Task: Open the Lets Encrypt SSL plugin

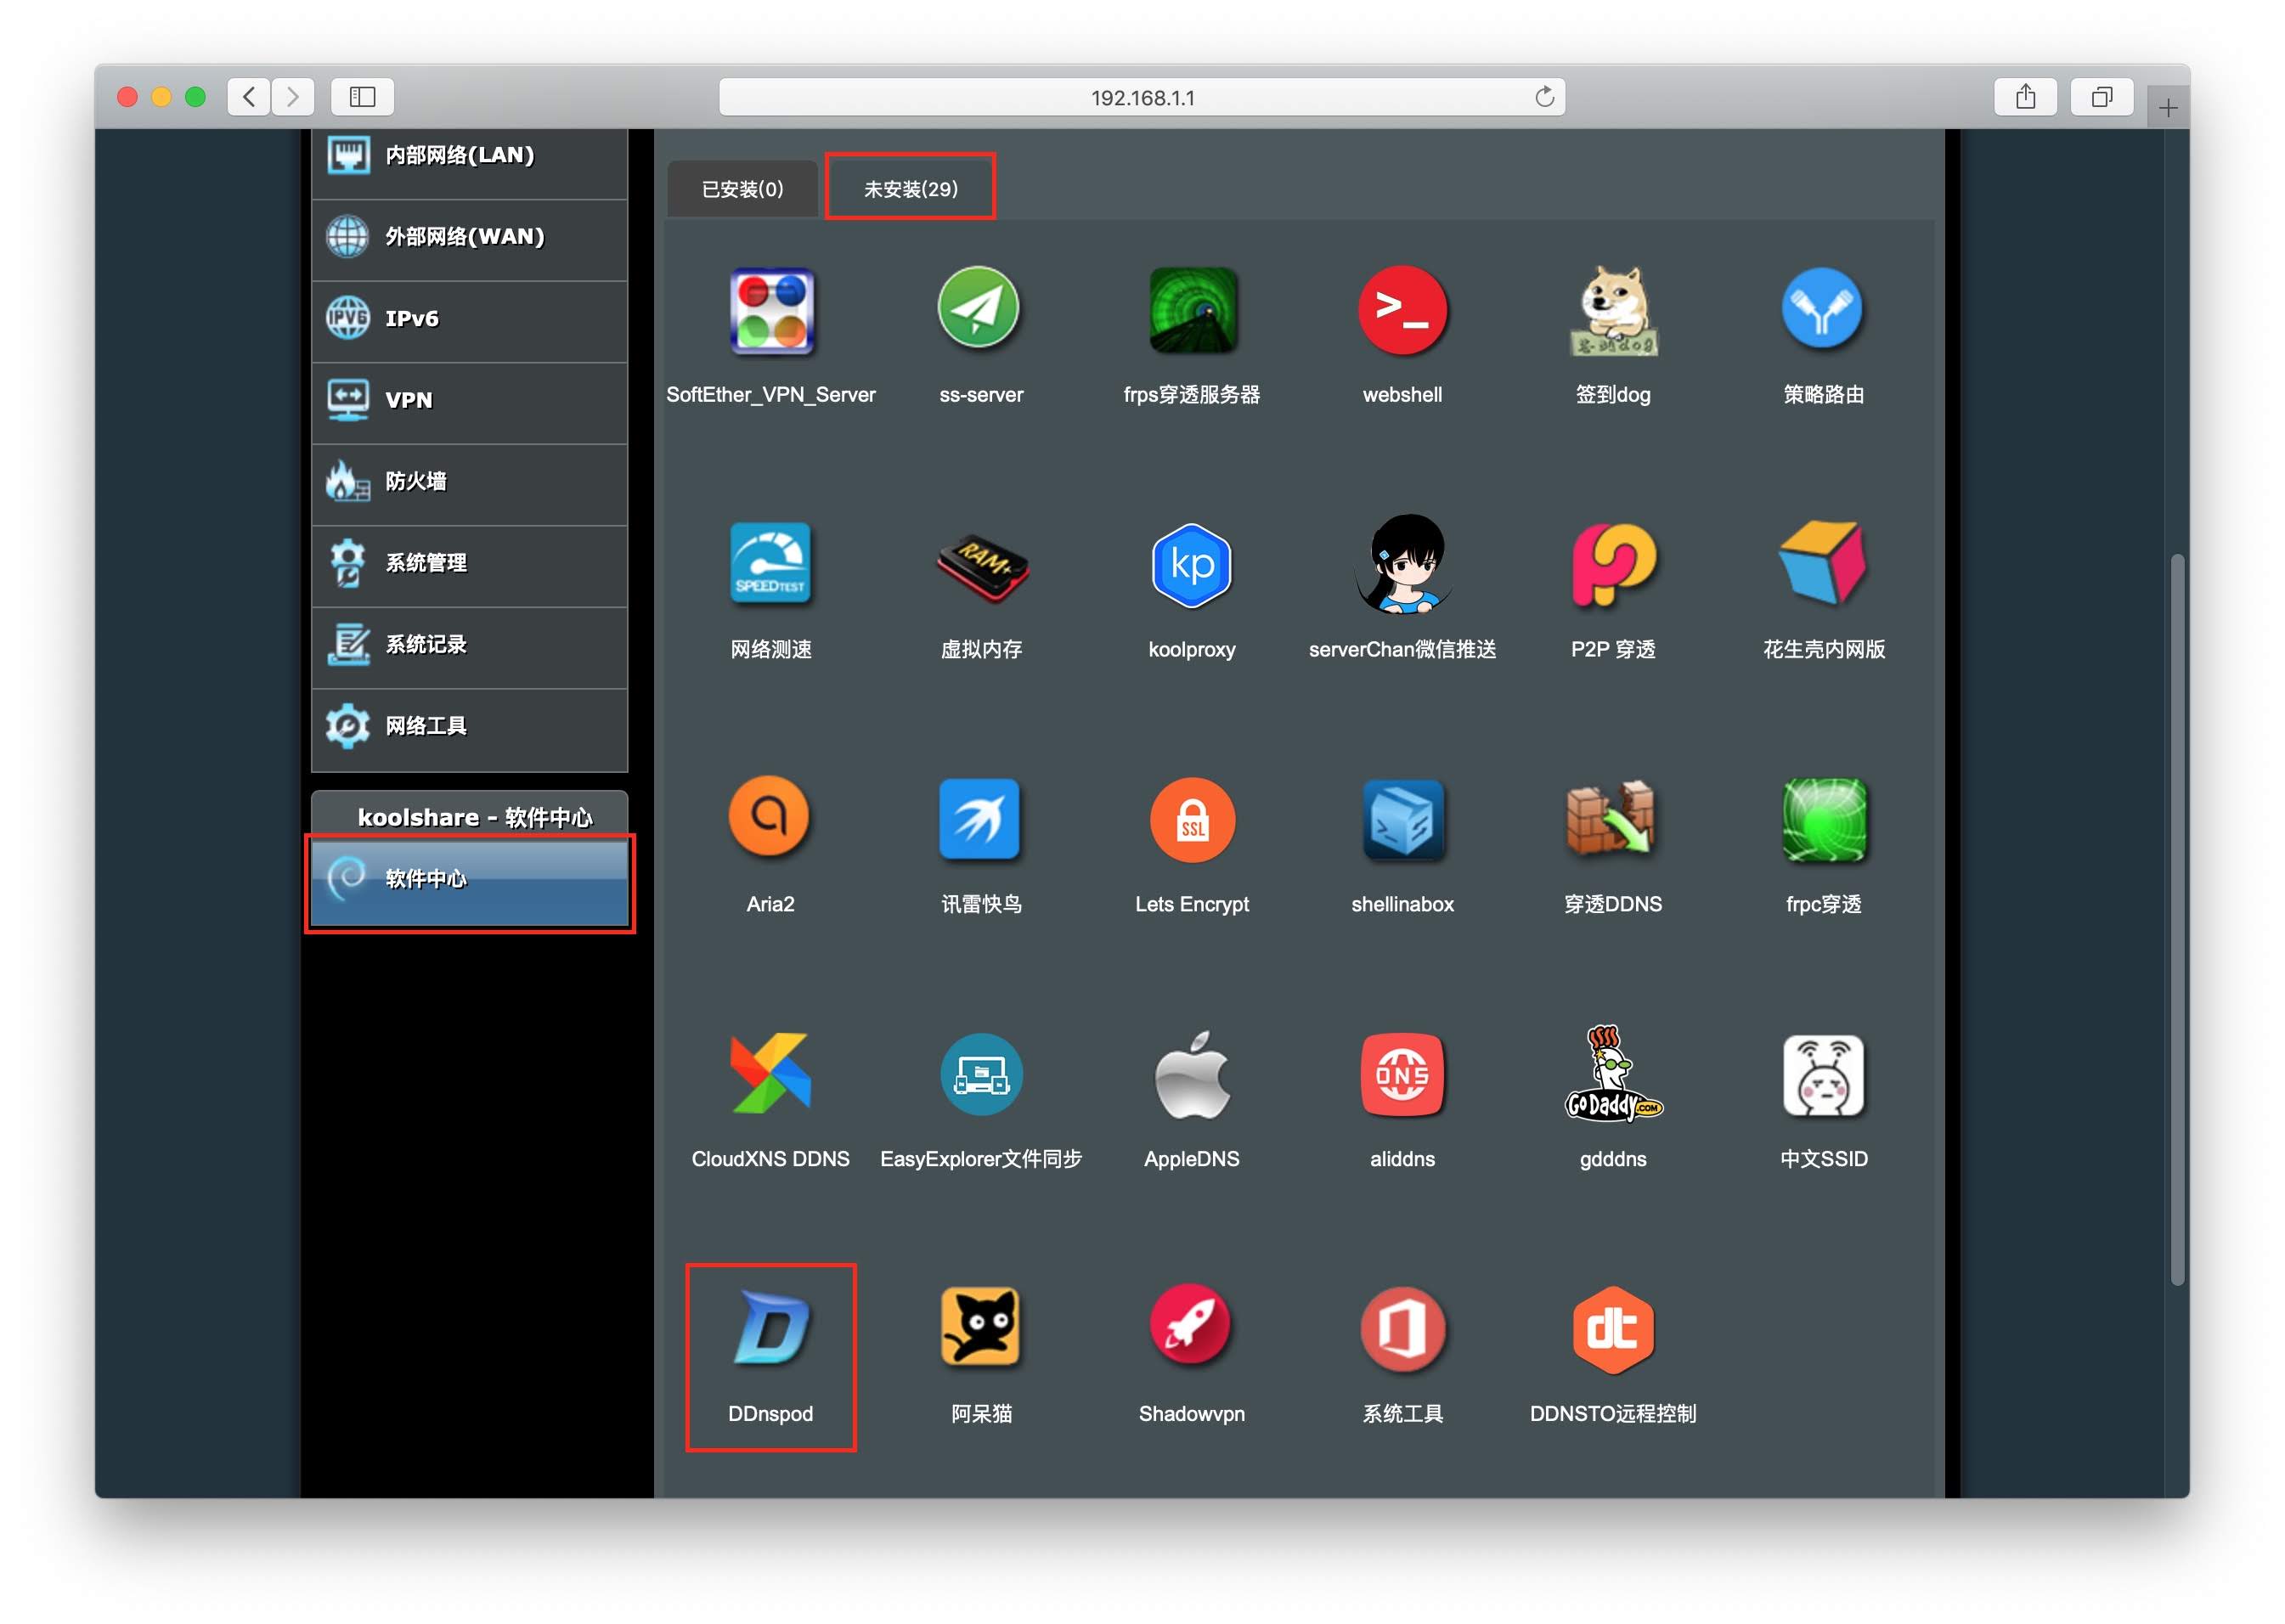Action: pos(1191,820)
